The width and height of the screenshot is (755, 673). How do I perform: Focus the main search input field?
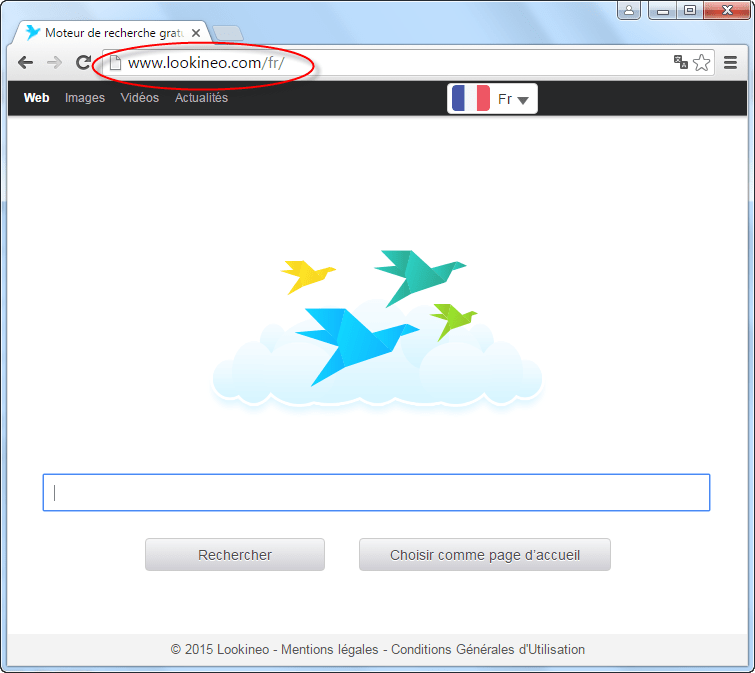coord(377,492)
